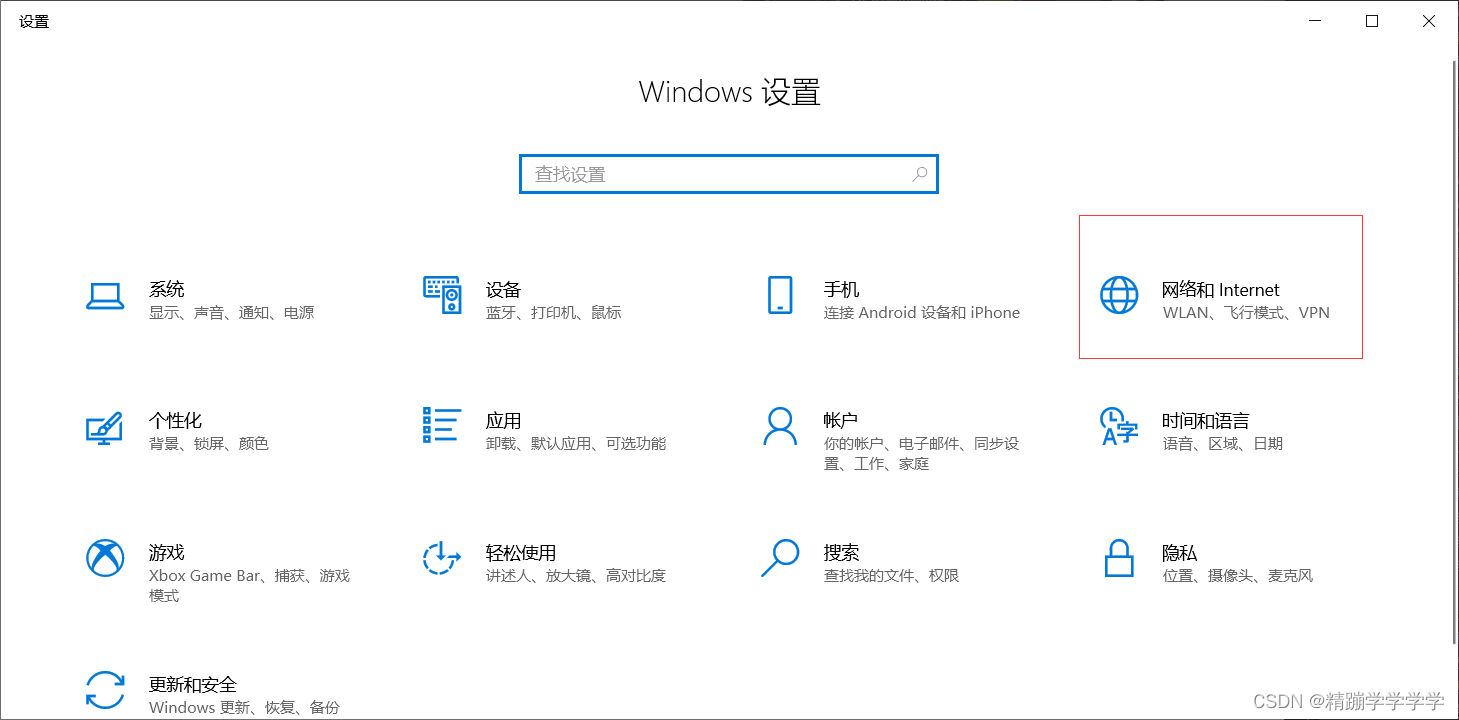Click the 背景、锁屏、颜色 description

(x=209, y=444)
